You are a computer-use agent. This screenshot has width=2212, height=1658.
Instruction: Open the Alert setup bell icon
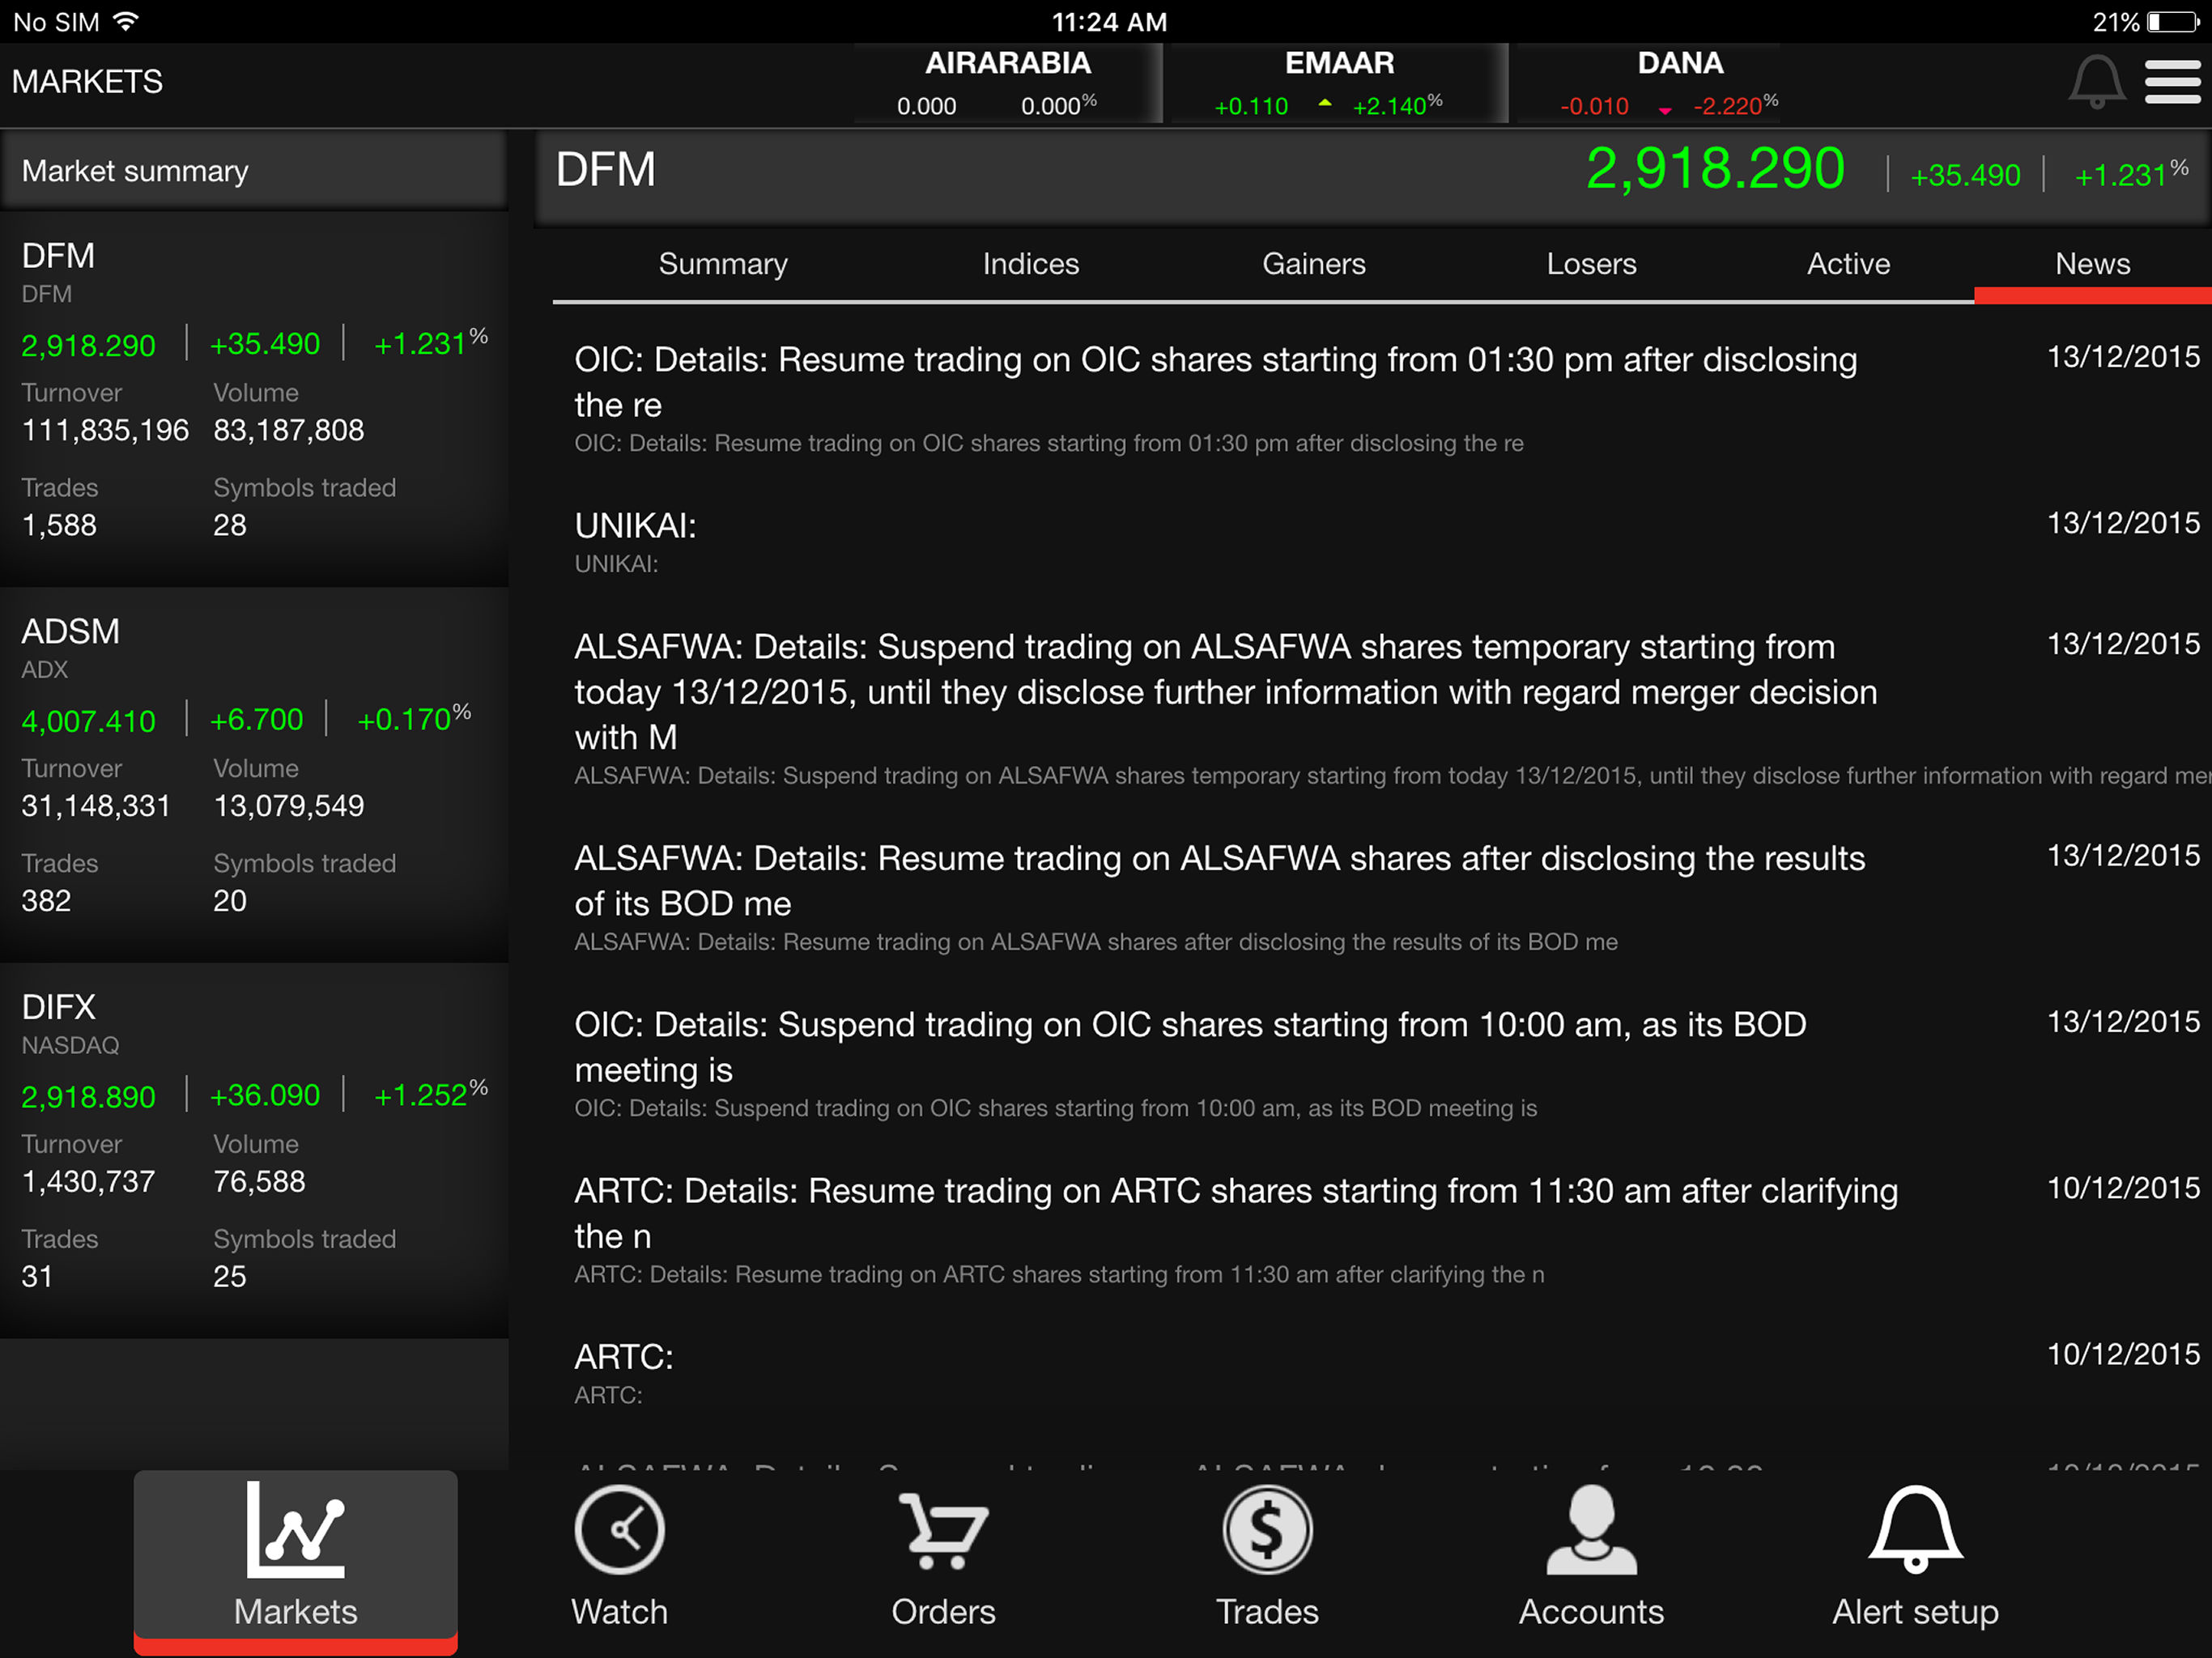[1915, 1529]
